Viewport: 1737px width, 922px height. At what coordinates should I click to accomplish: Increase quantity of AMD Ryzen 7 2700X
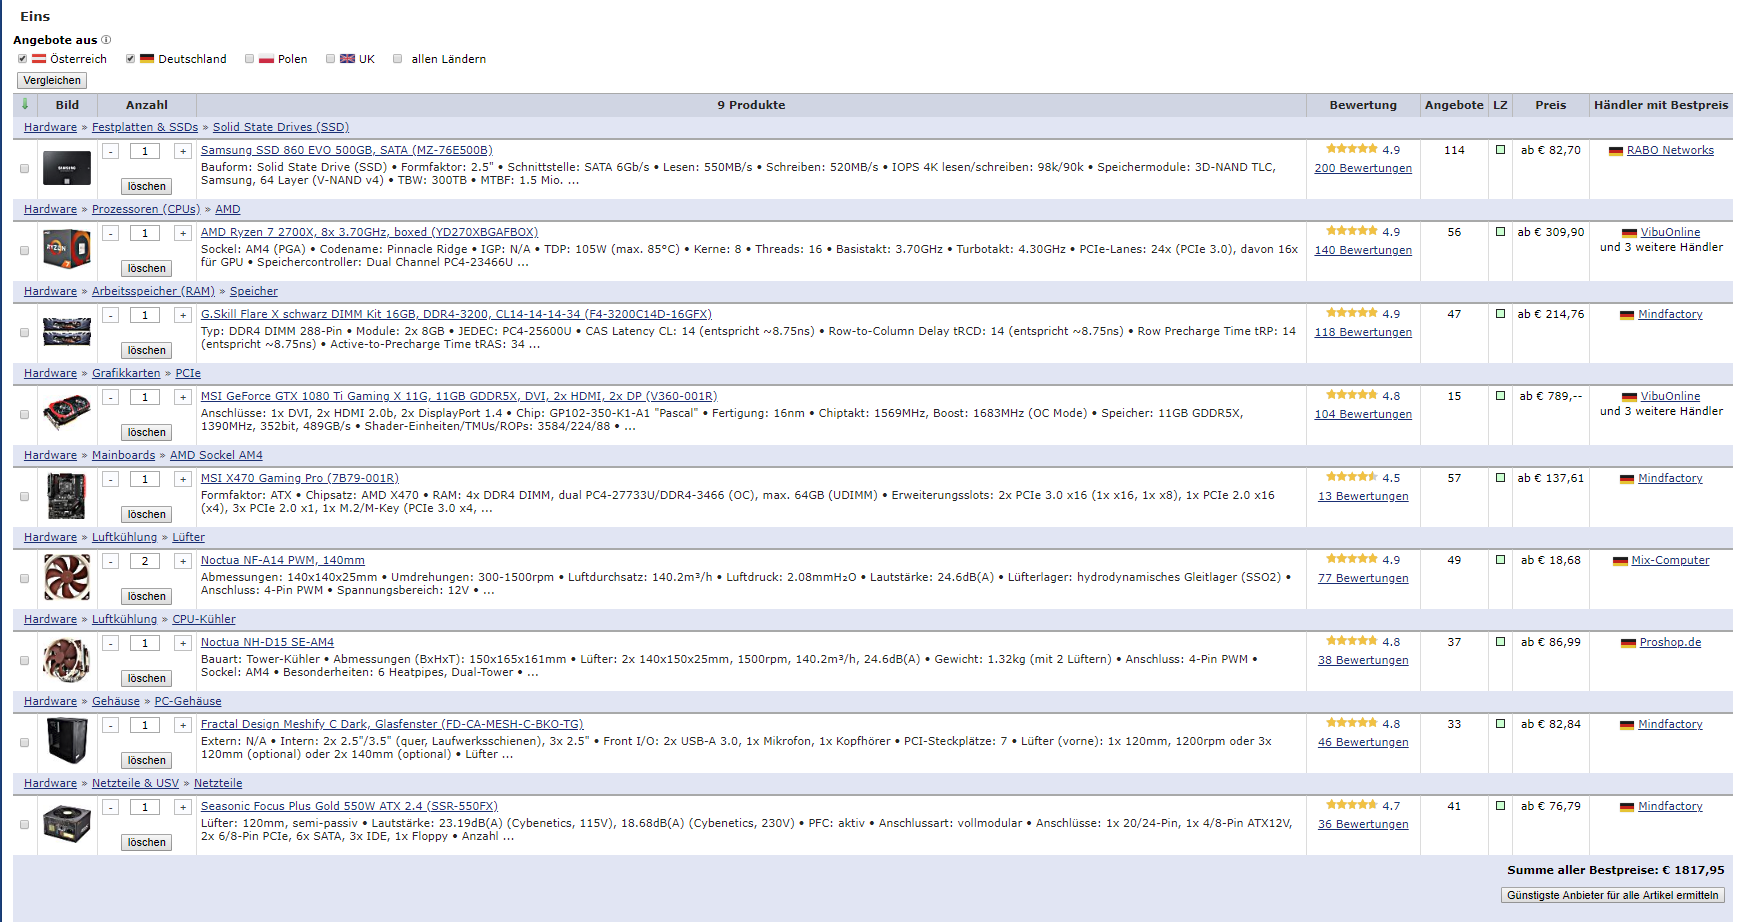pyautogui.click(x=183, y=233)
